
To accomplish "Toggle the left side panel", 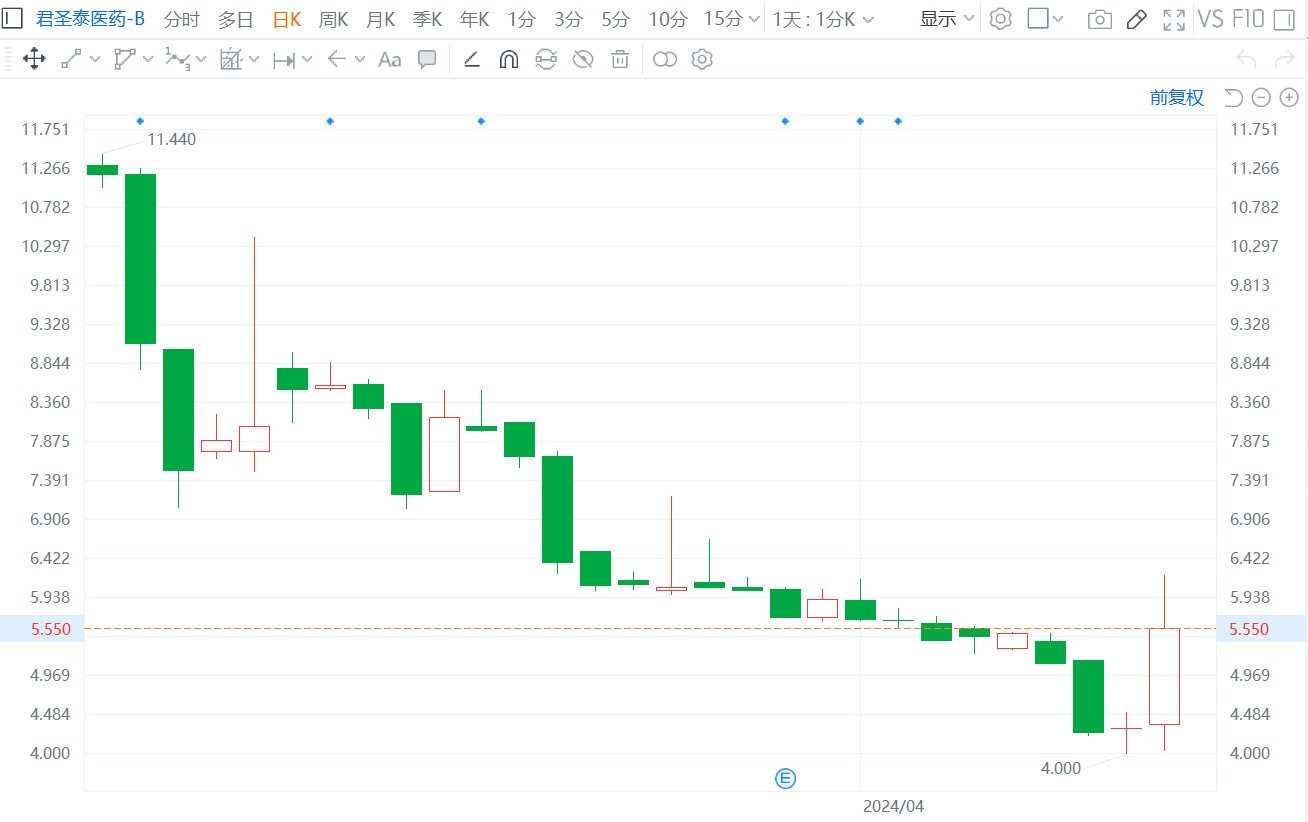I will tap(13, 18).
